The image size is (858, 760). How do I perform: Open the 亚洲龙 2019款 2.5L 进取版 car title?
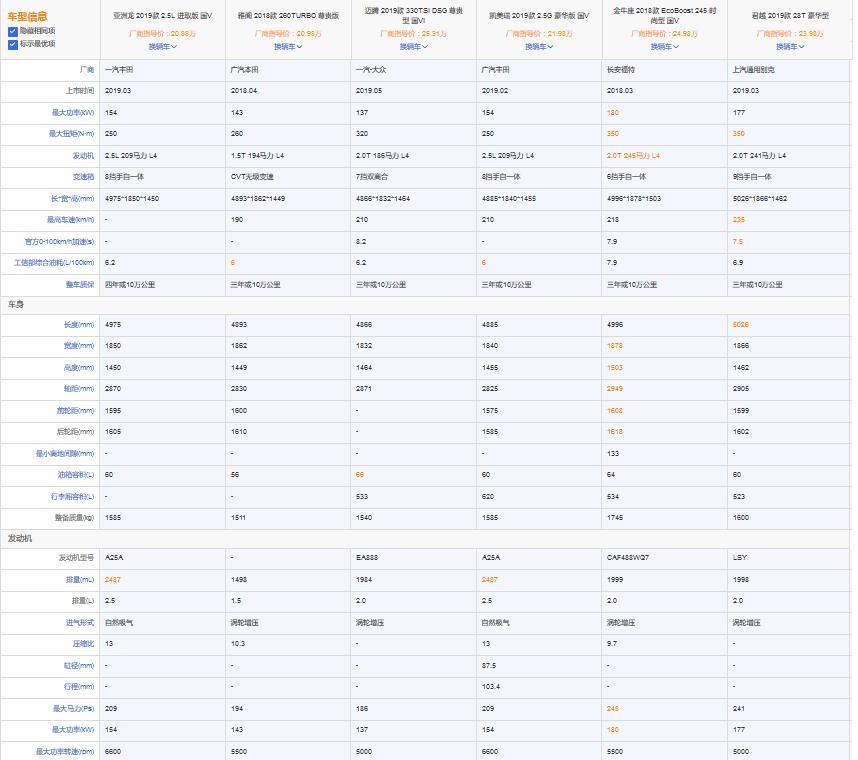pyautogui.click(x=163, y=16)
